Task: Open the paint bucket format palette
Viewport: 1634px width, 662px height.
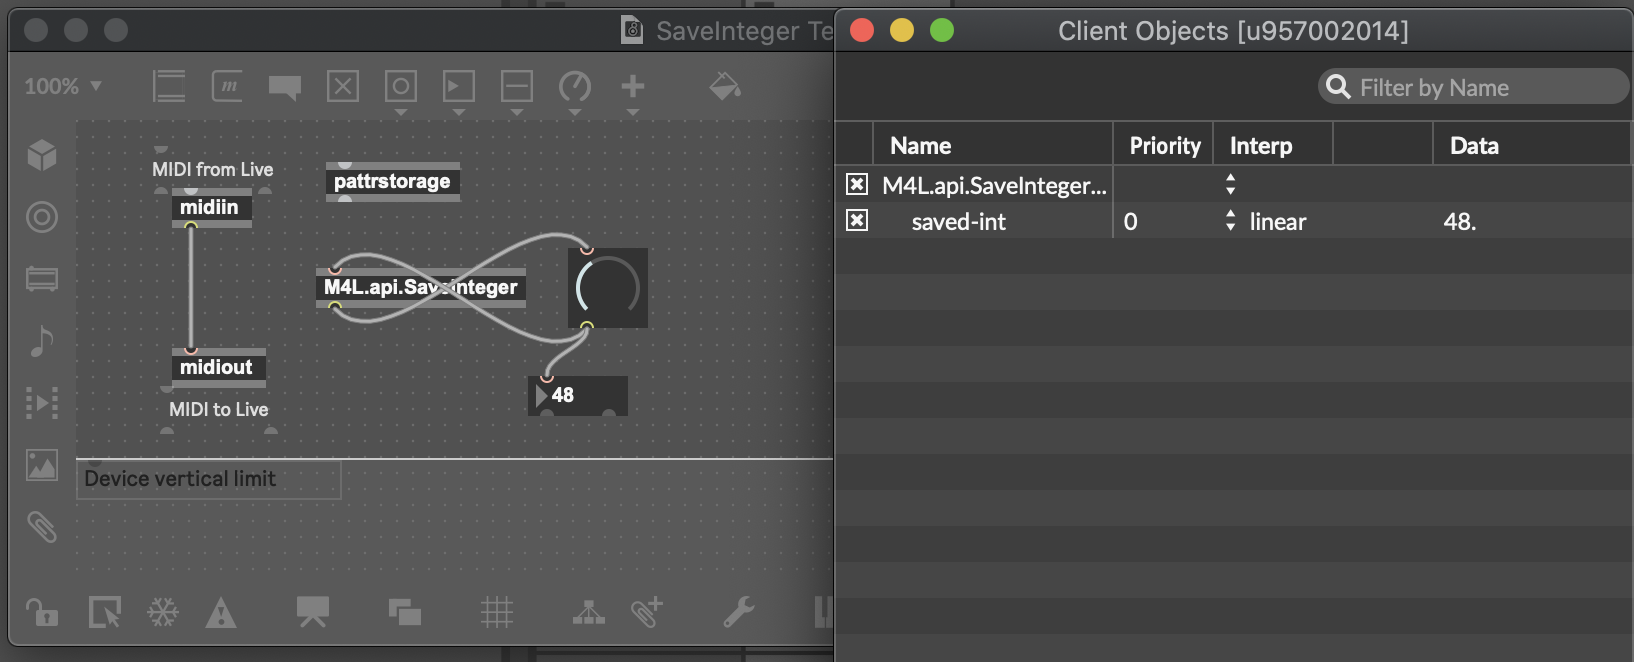Action: 725,87
